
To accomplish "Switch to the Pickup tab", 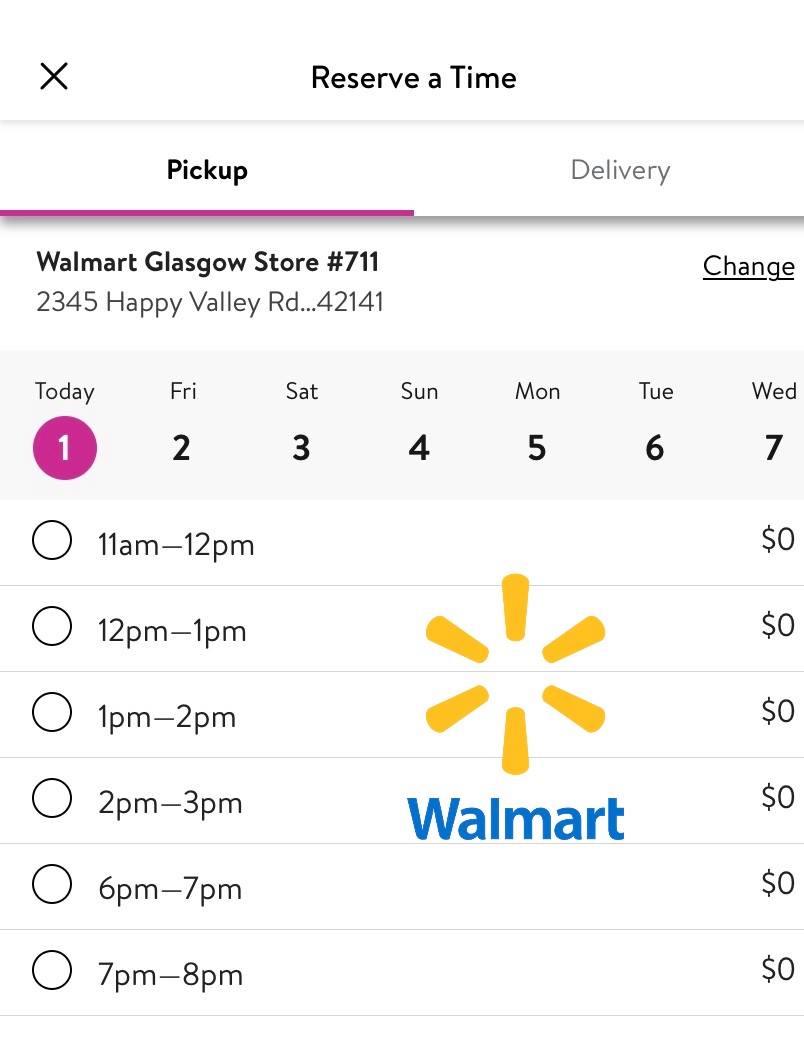I will [x=207, y=170].
